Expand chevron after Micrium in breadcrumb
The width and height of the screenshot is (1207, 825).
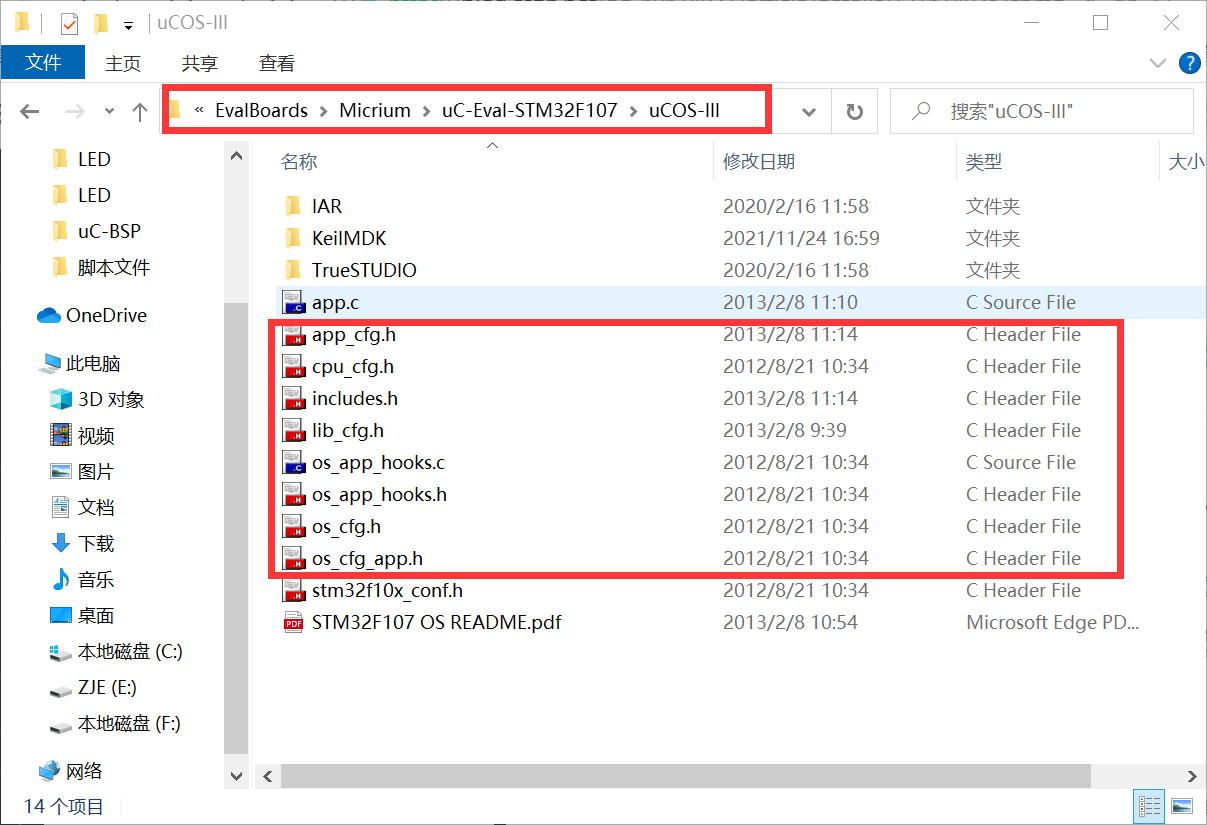[x=427, y=111]
